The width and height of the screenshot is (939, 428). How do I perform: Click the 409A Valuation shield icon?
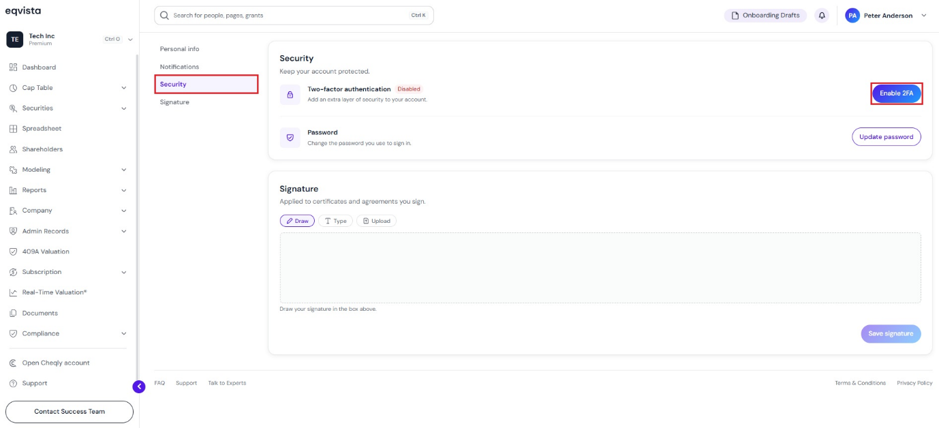(x=13, y=251)
